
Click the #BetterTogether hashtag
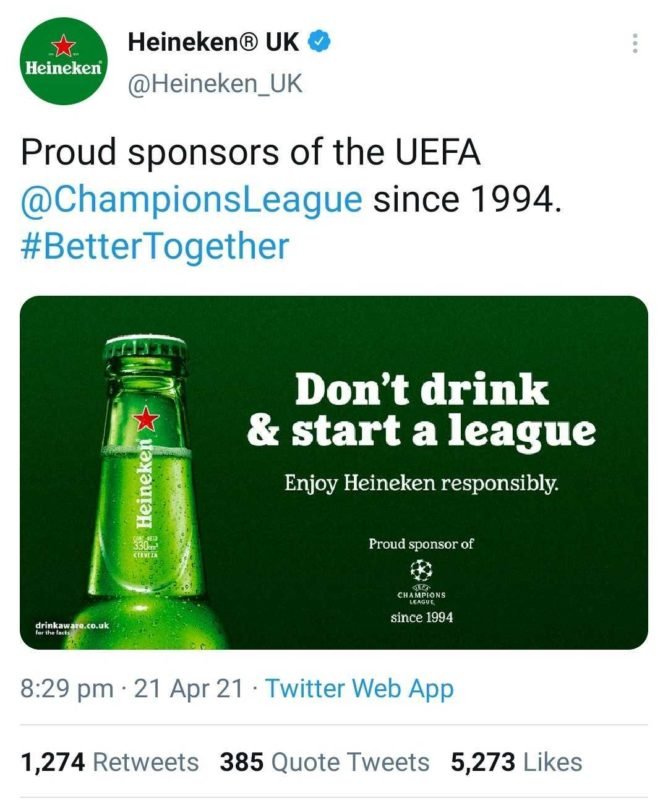click(155, 245)
